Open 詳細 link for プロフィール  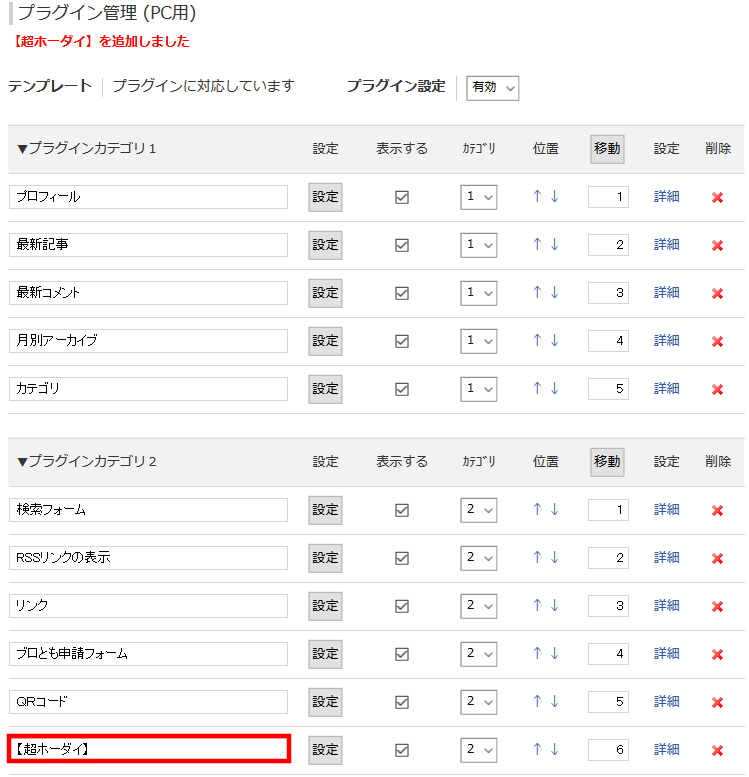point(666,197)
